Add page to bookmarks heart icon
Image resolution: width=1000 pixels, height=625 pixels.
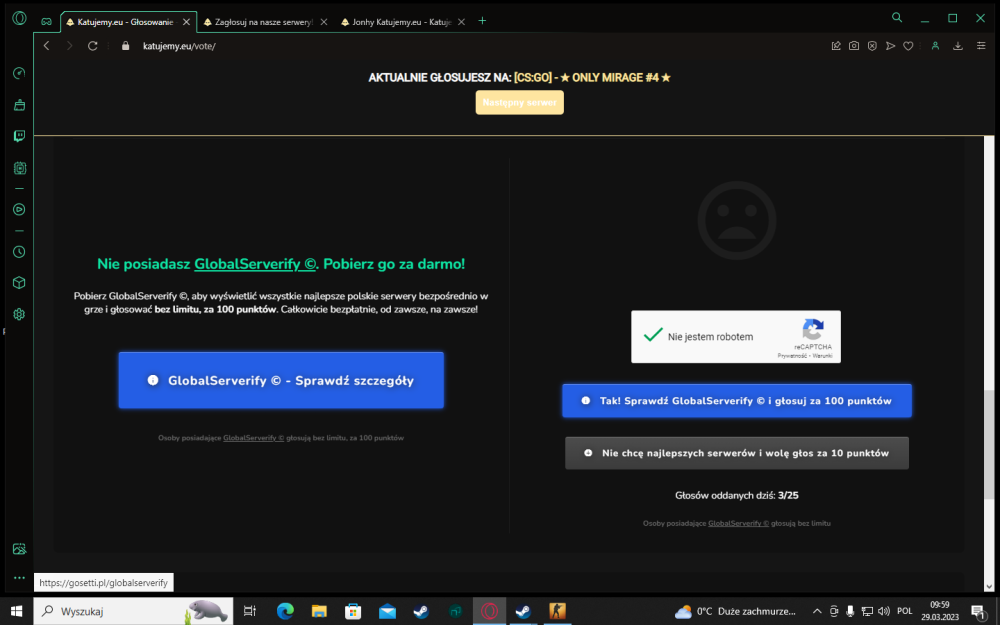(908, 46)
